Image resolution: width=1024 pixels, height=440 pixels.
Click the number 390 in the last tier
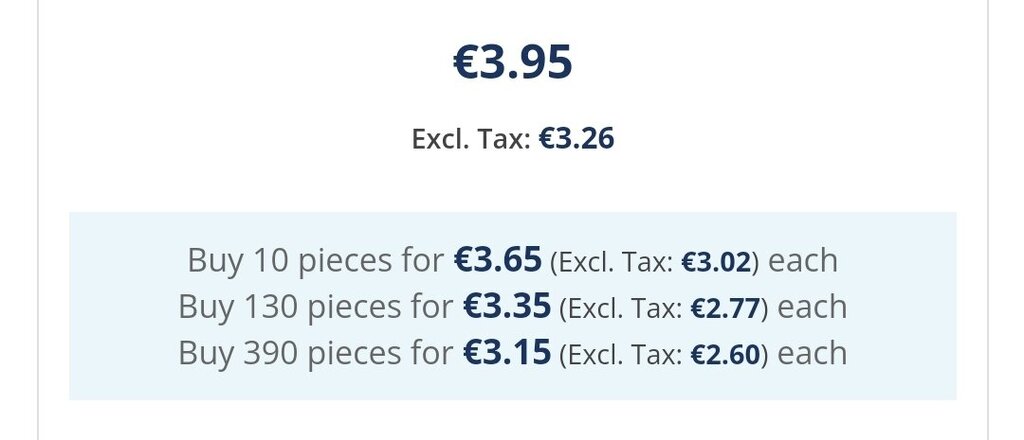point(263,353)
